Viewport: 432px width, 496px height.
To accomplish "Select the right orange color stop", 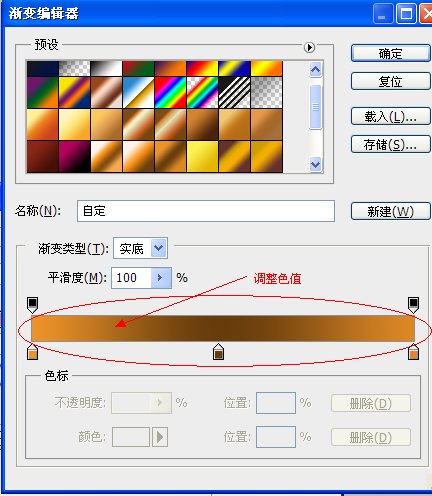I will pos(413,352).
